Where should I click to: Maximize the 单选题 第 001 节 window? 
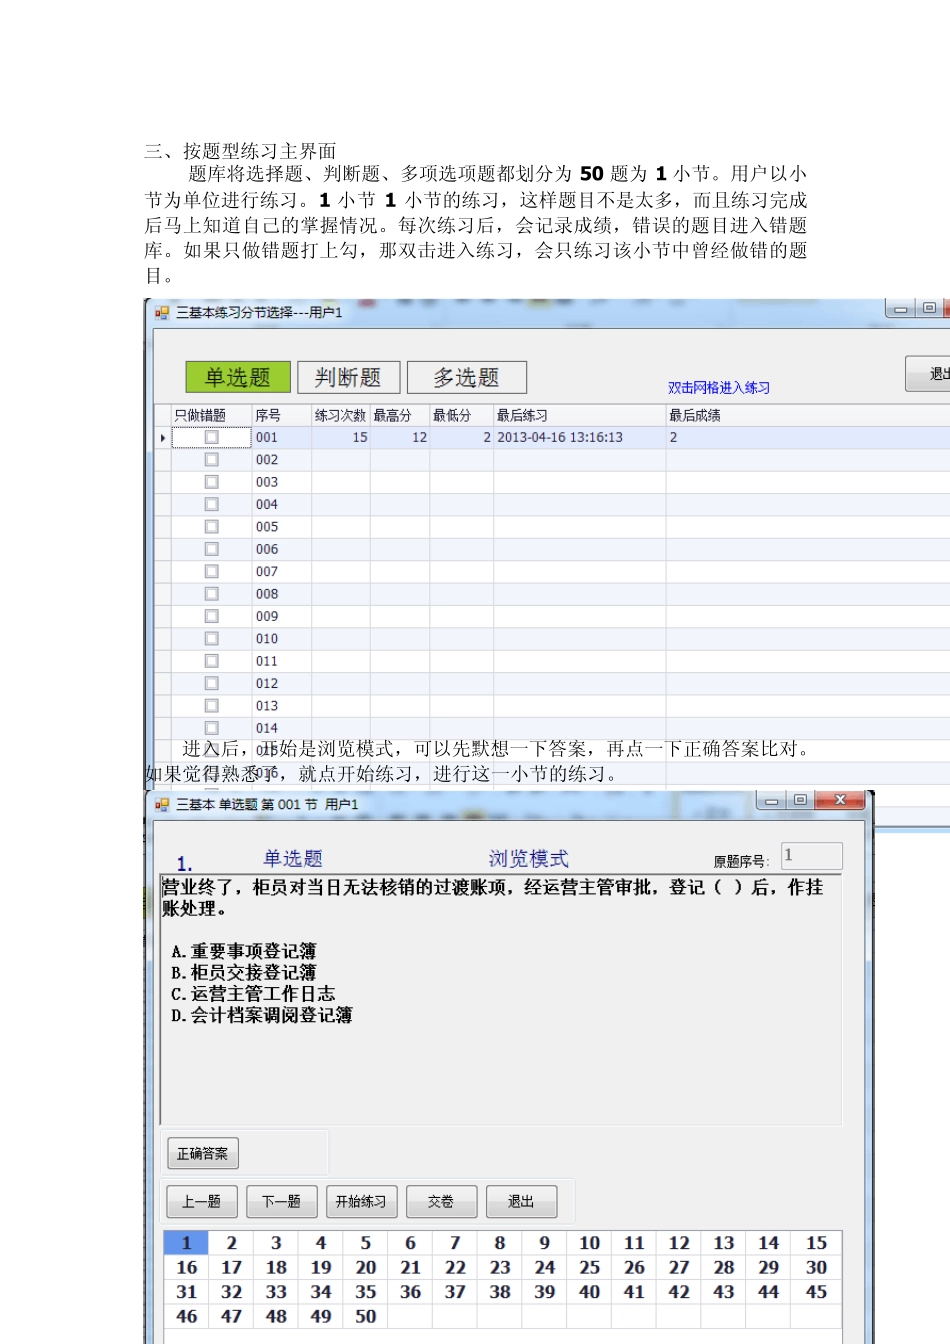(800, 800)
